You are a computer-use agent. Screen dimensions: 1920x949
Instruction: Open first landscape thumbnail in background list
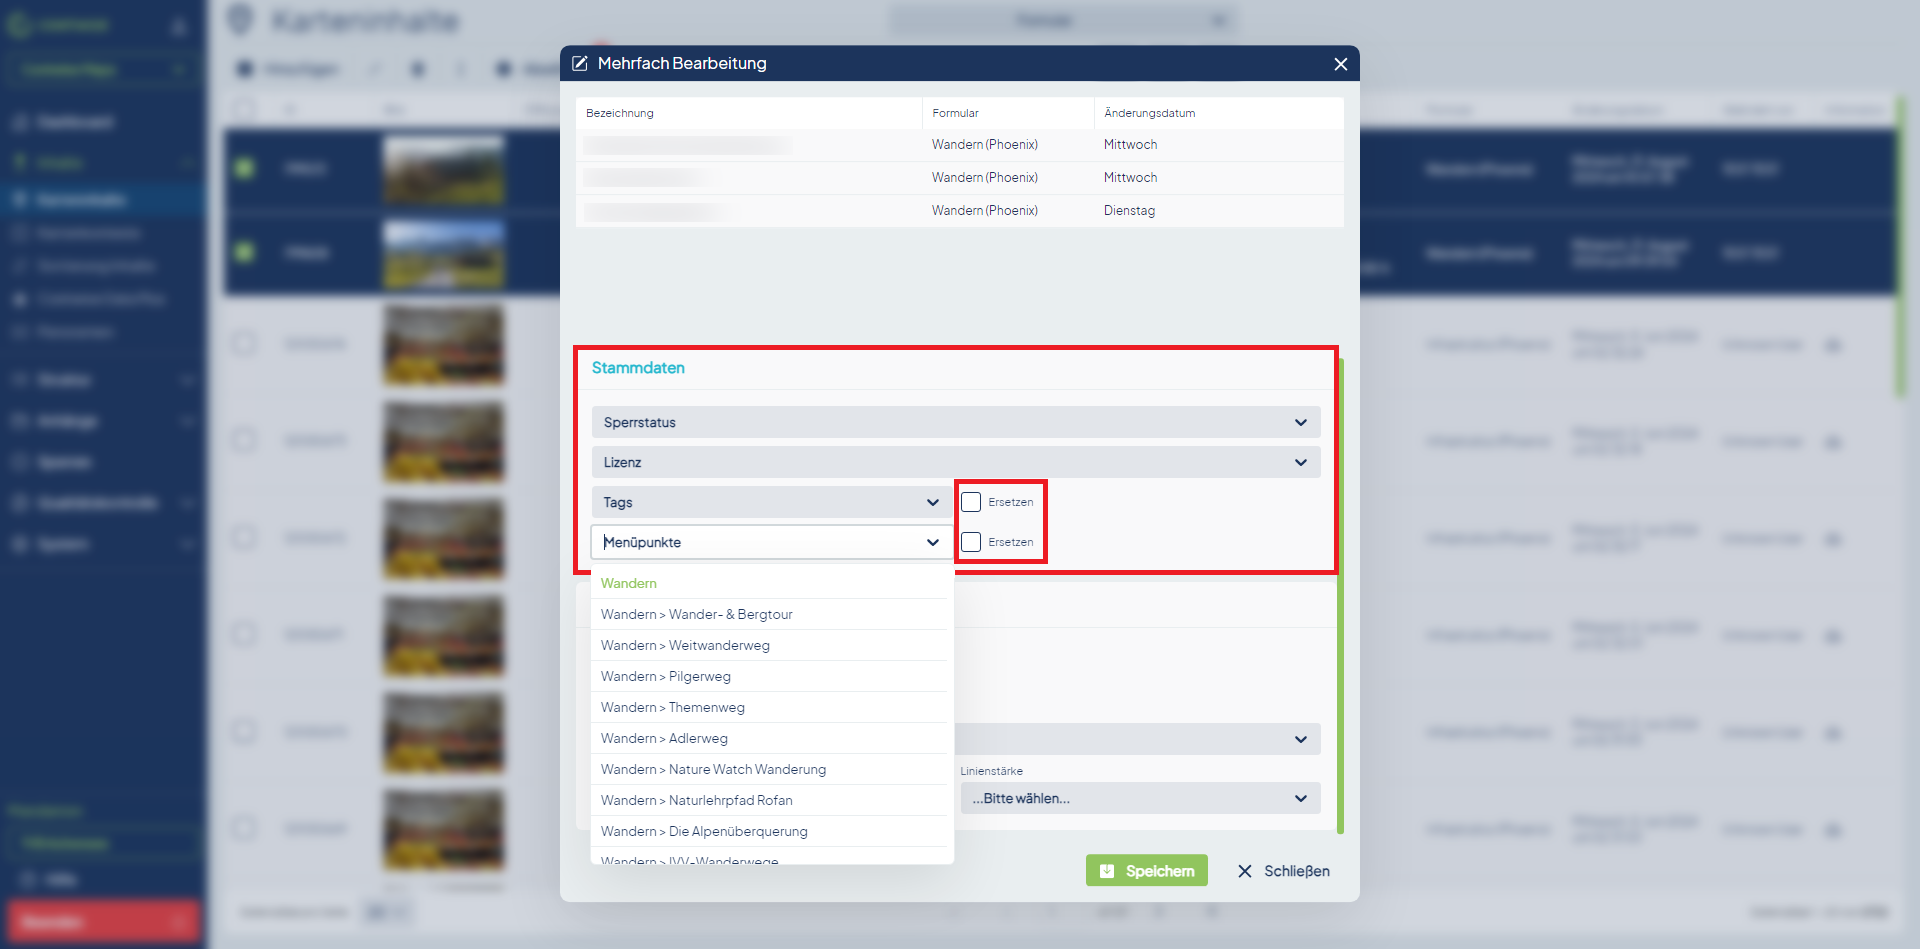coord(444,170)
